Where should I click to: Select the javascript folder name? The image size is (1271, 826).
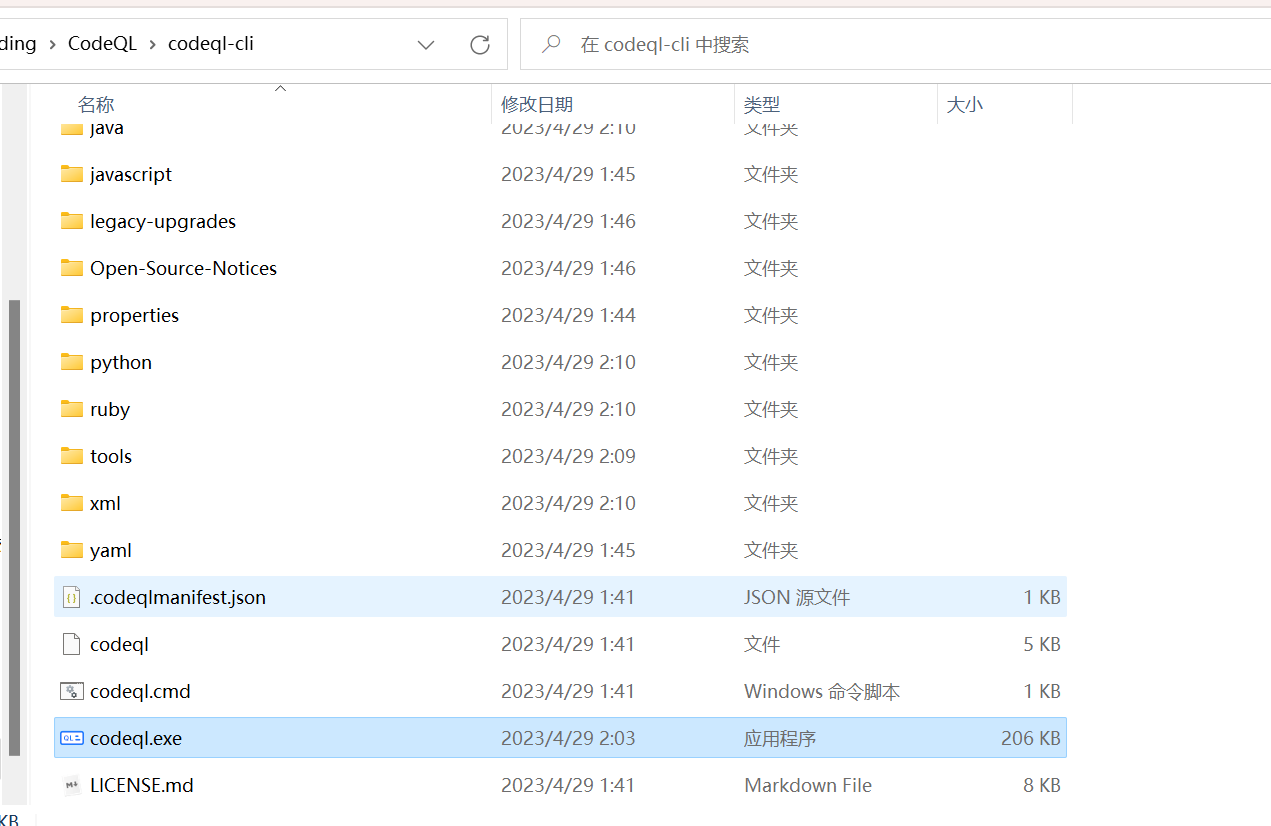(x=131, y=174)
